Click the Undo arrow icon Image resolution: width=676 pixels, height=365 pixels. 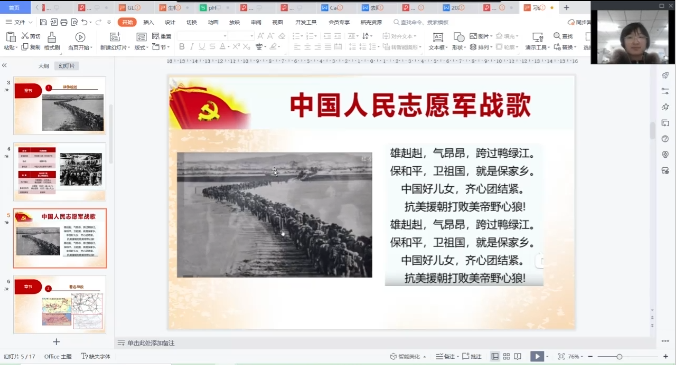coord(84,22)
